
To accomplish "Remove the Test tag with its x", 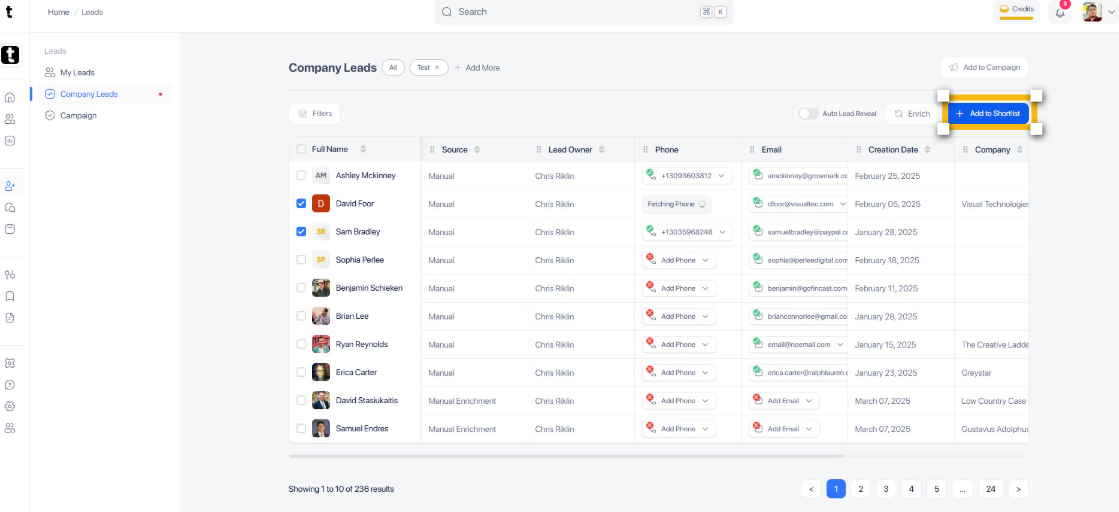I will [x=437, y=68].
